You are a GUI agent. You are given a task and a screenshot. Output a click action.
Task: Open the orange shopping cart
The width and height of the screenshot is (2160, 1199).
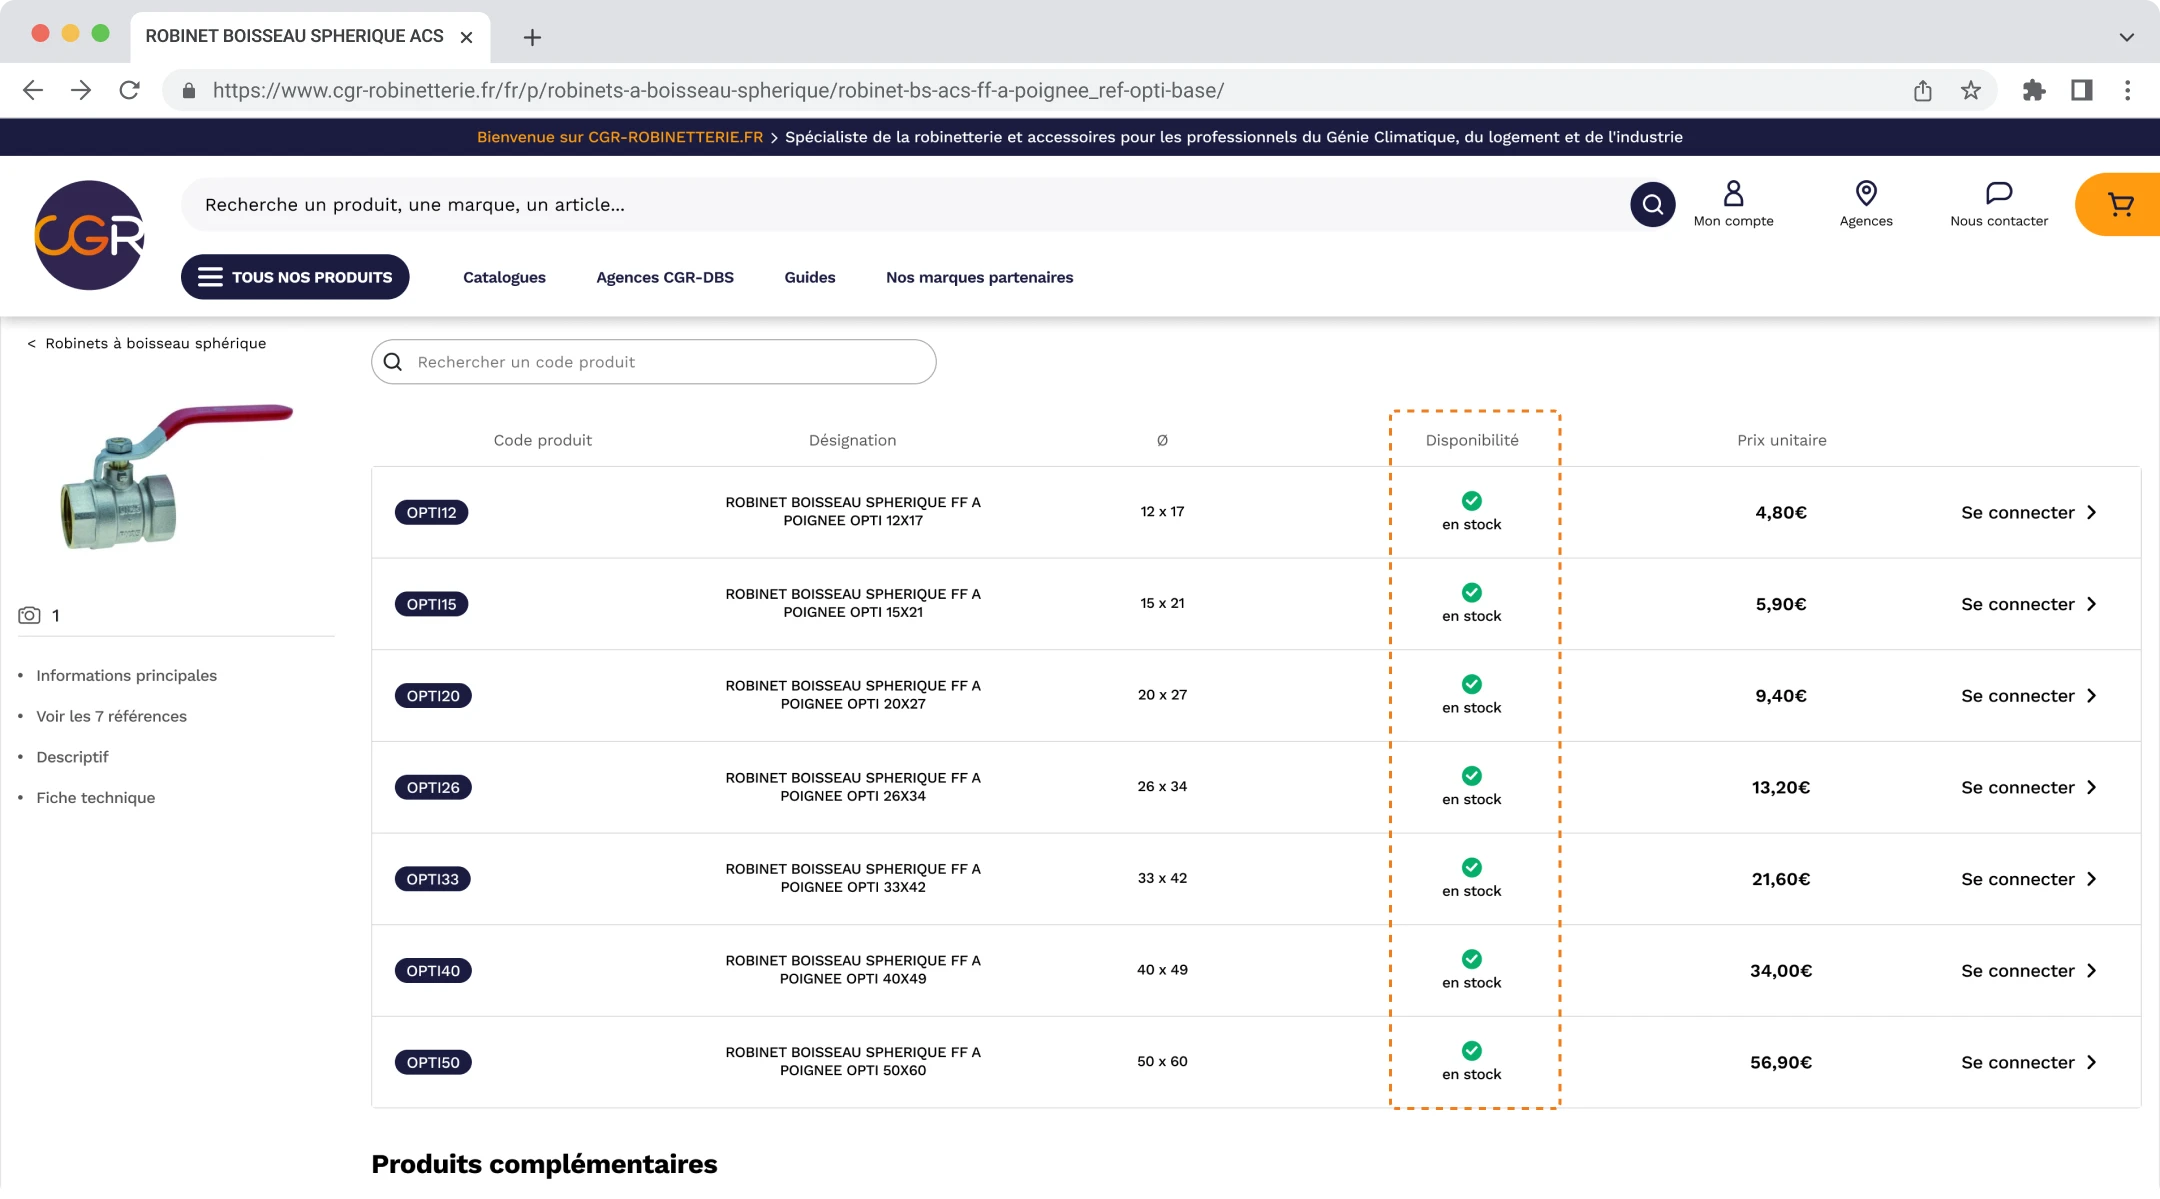tap(2119, 205)
